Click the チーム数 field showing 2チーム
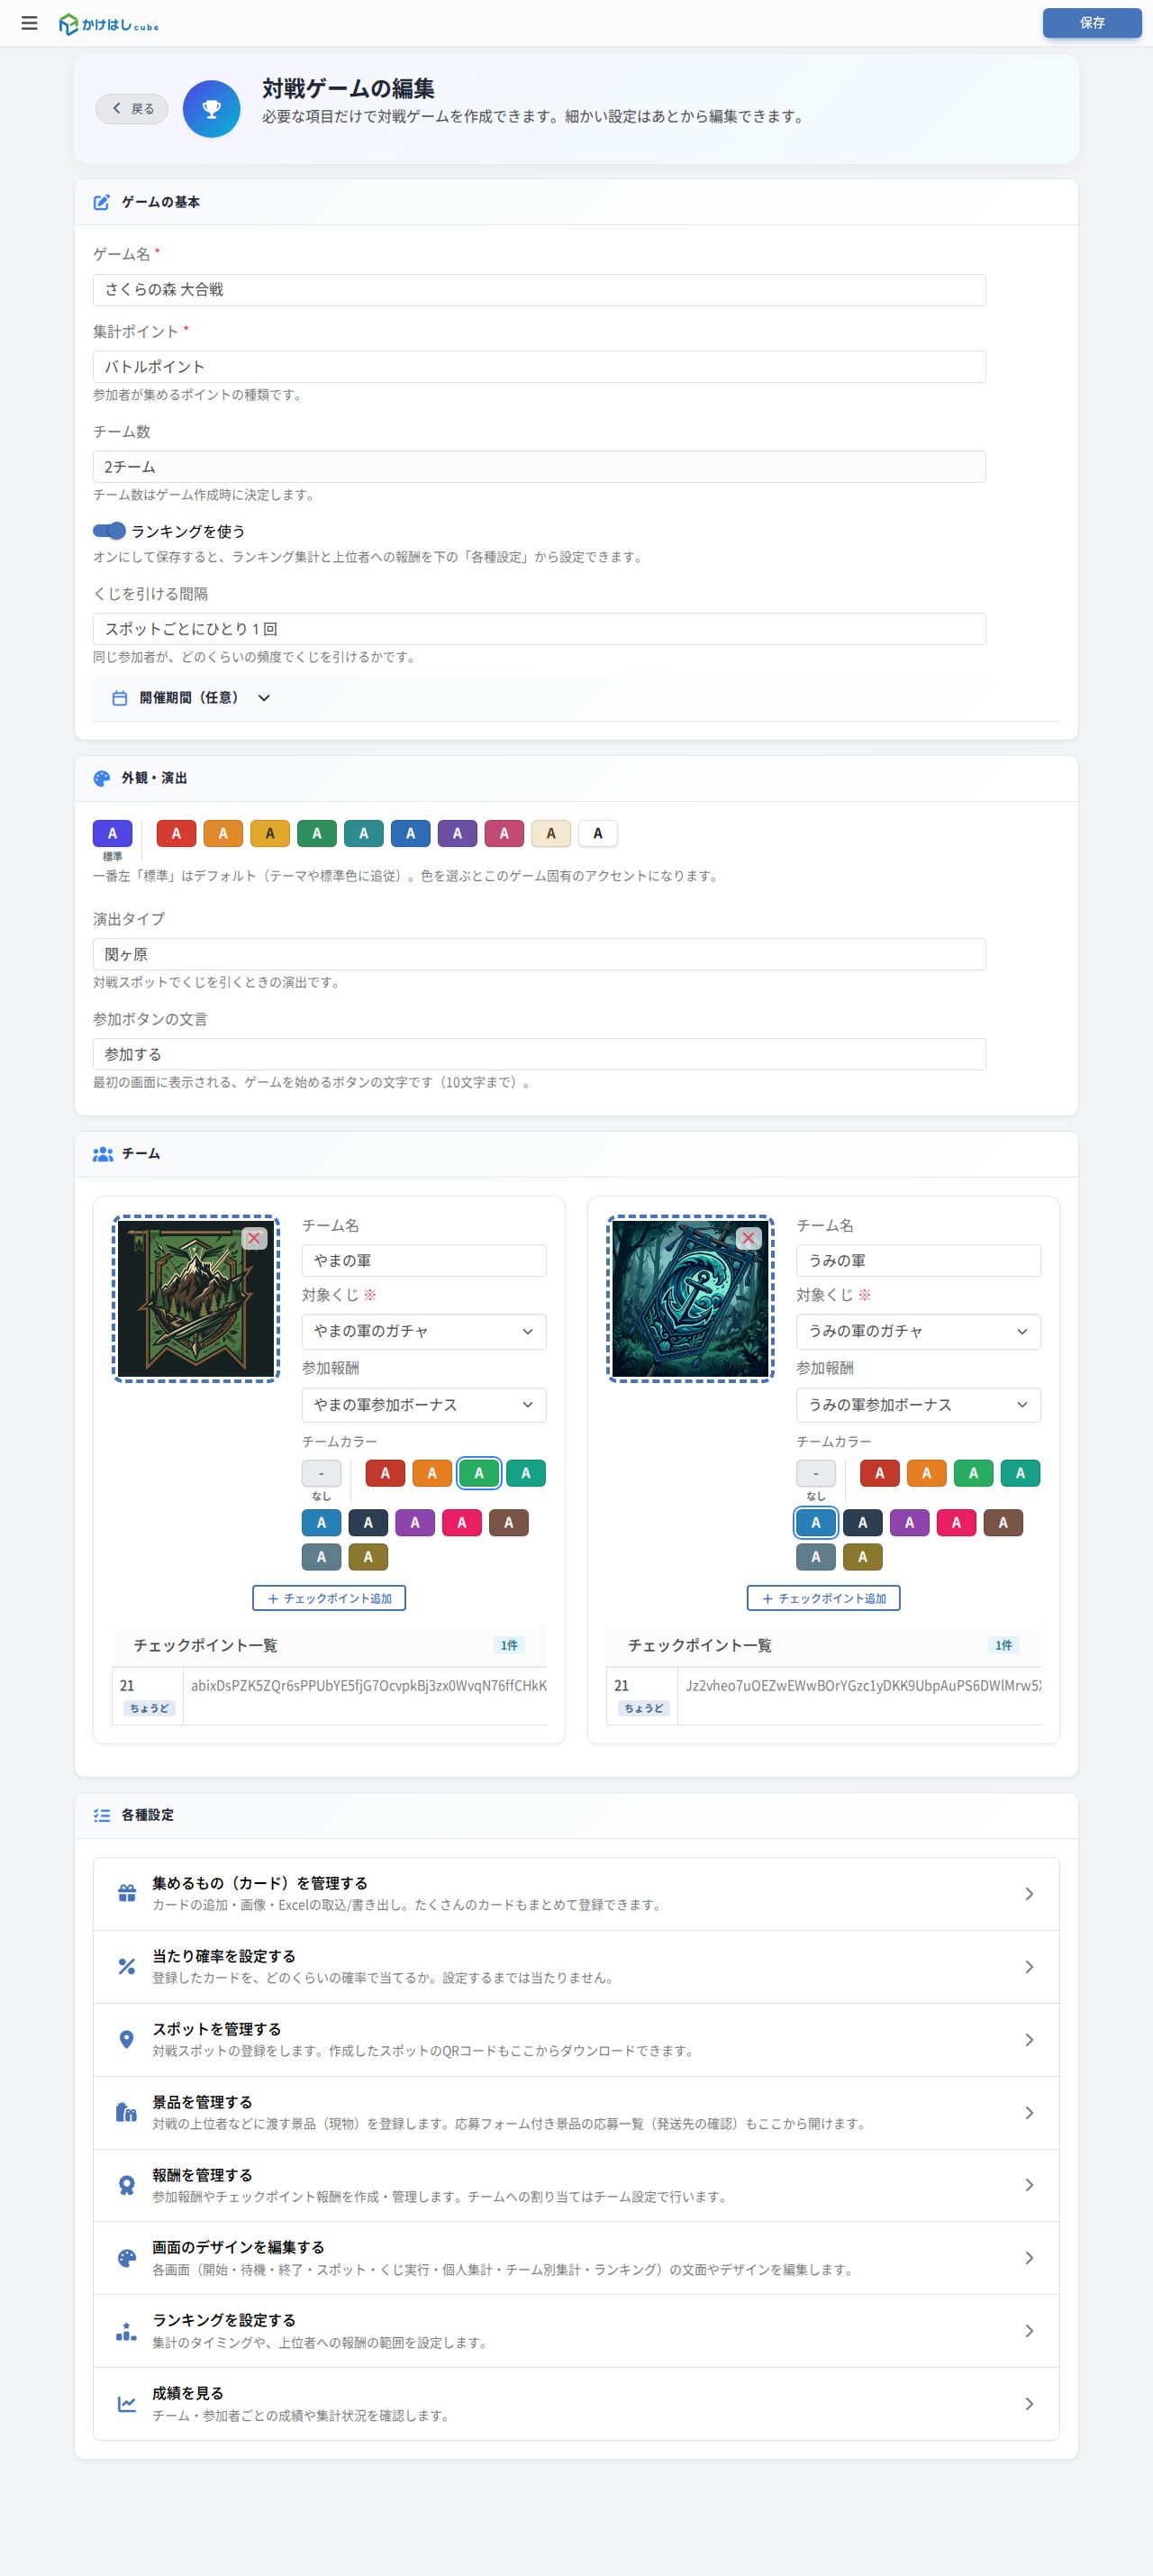1153x2576 pixels. pos(539,467)
